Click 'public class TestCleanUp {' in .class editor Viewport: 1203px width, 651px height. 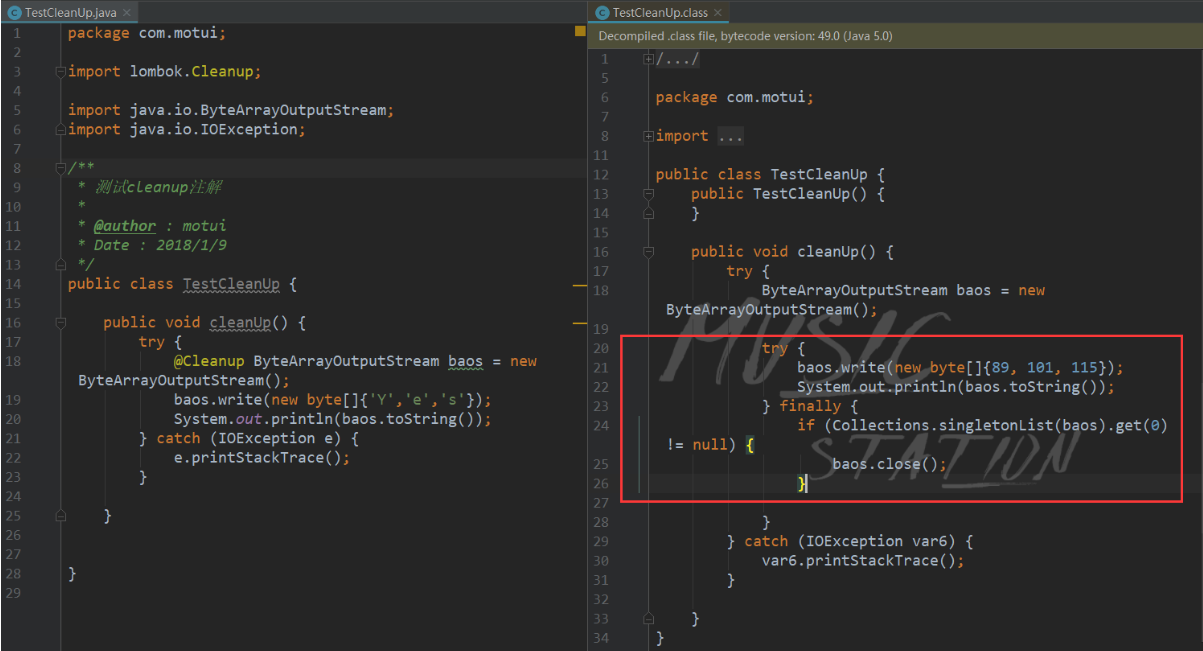[770, 175]
